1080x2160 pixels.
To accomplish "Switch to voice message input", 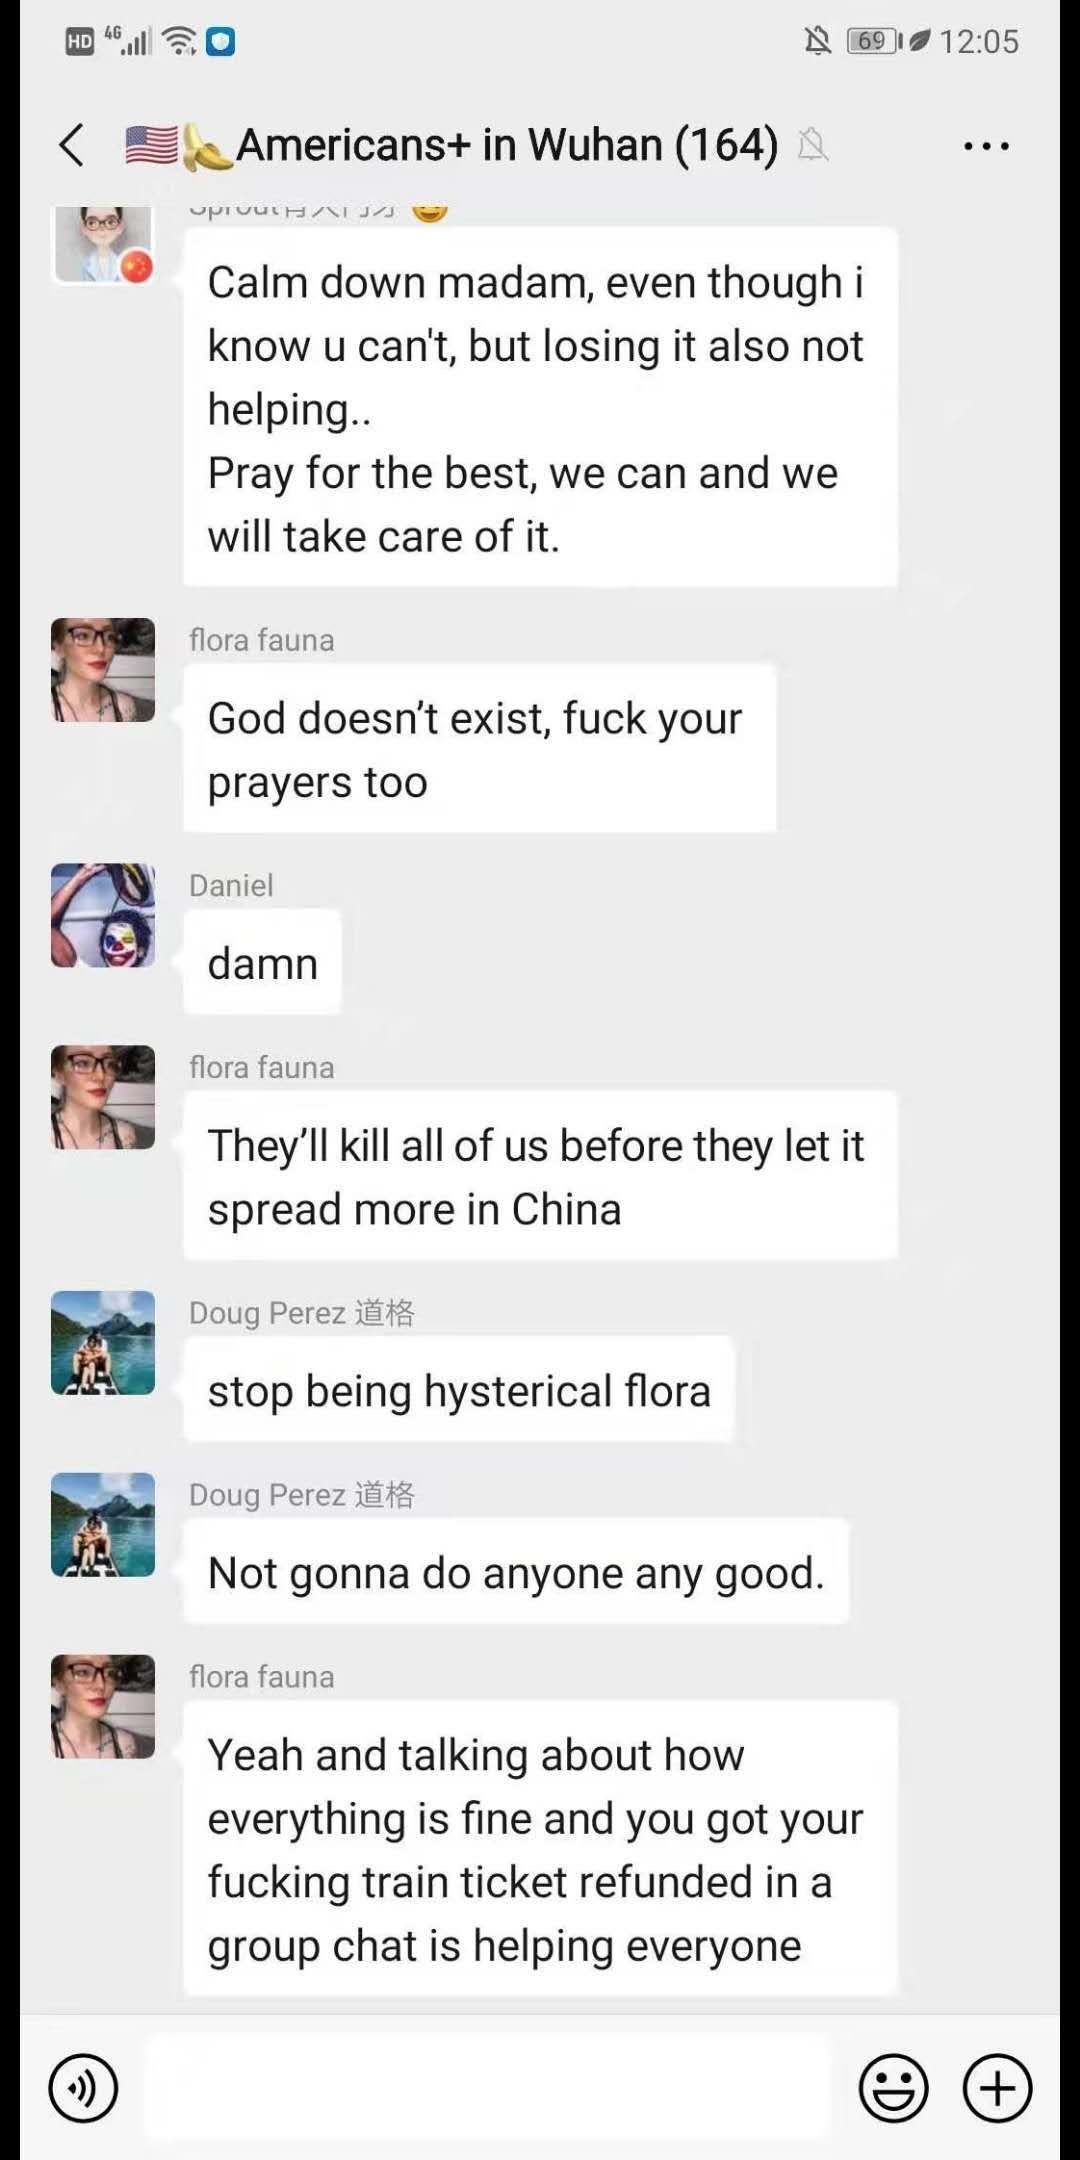I will (83, 2088).
